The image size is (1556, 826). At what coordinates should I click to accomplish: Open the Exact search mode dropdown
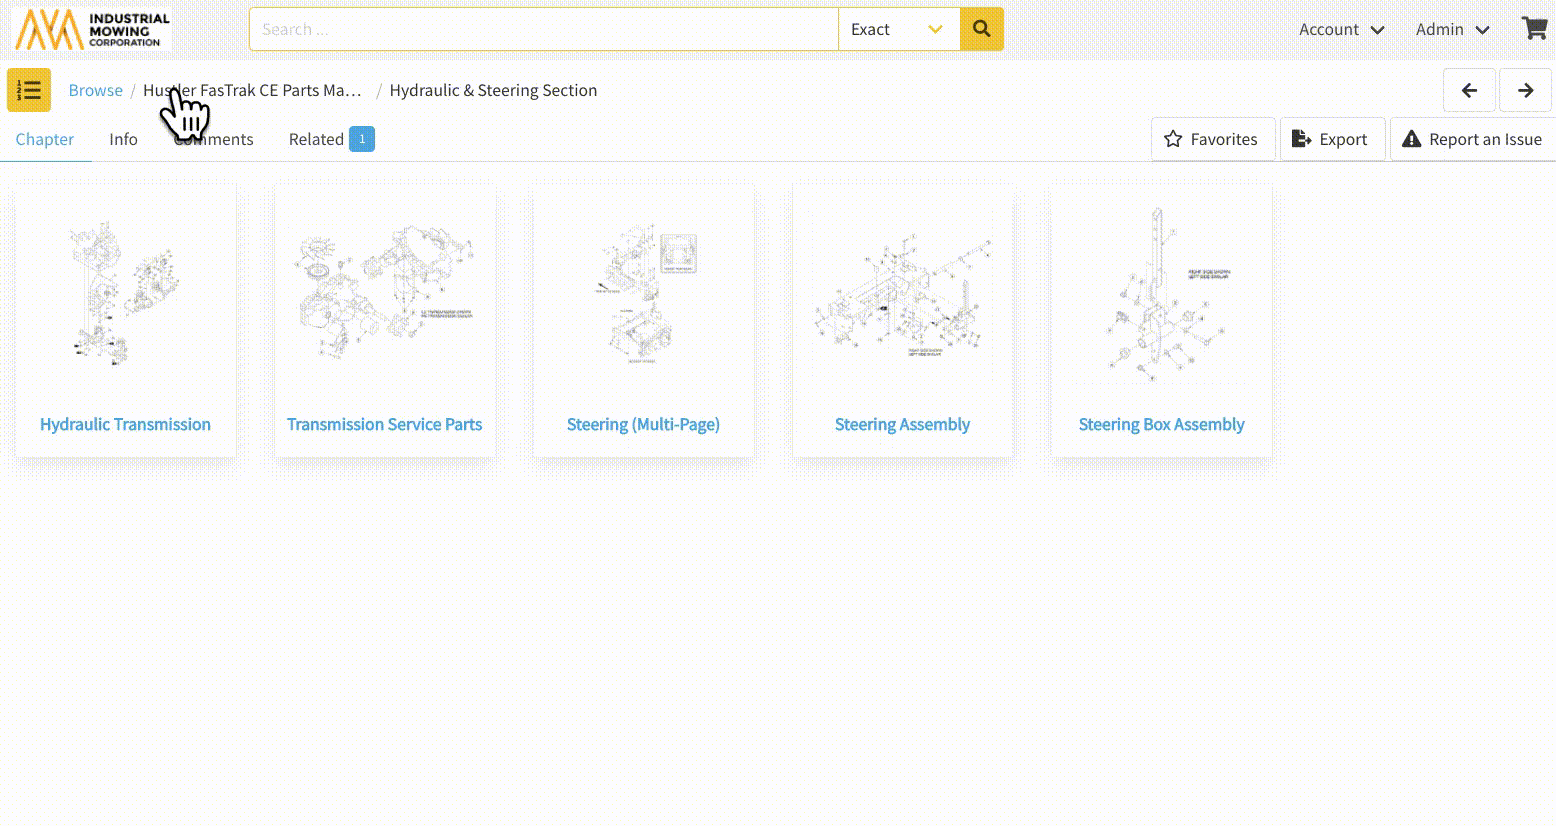pyautogui.click(x=898, y=29)
